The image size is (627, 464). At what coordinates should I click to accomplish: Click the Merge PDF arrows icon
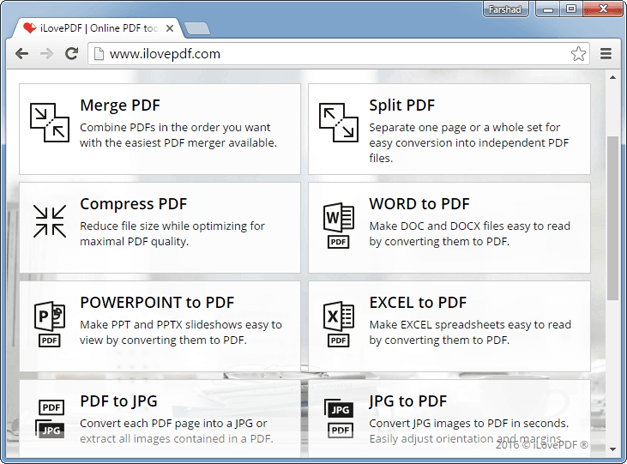point(50,122)
